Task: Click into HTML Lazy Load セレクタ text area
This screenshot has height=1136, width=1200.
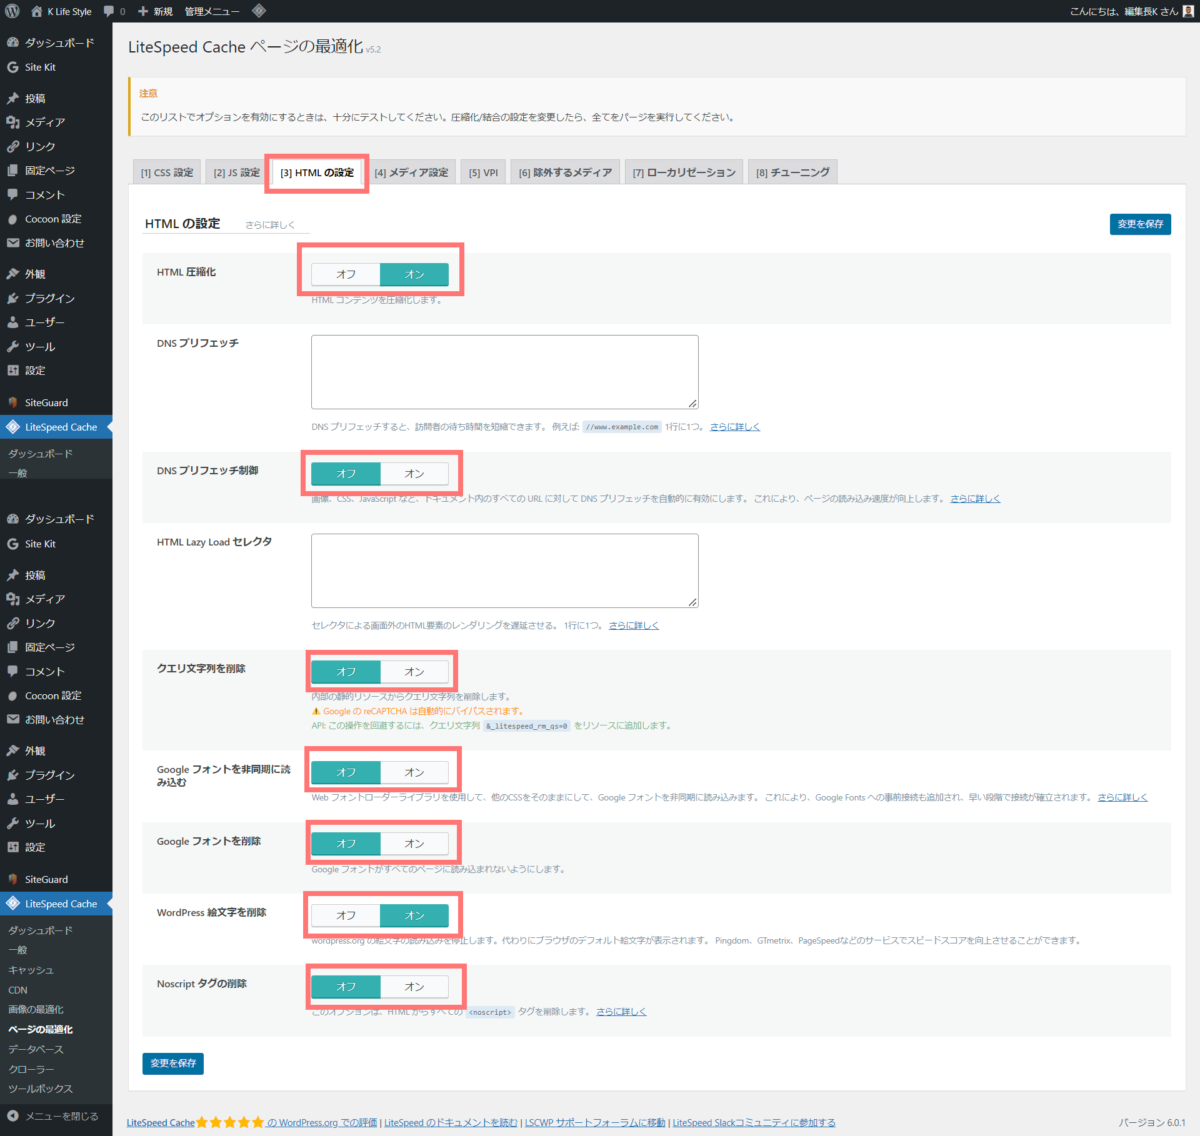Action: tap(504, 570)
